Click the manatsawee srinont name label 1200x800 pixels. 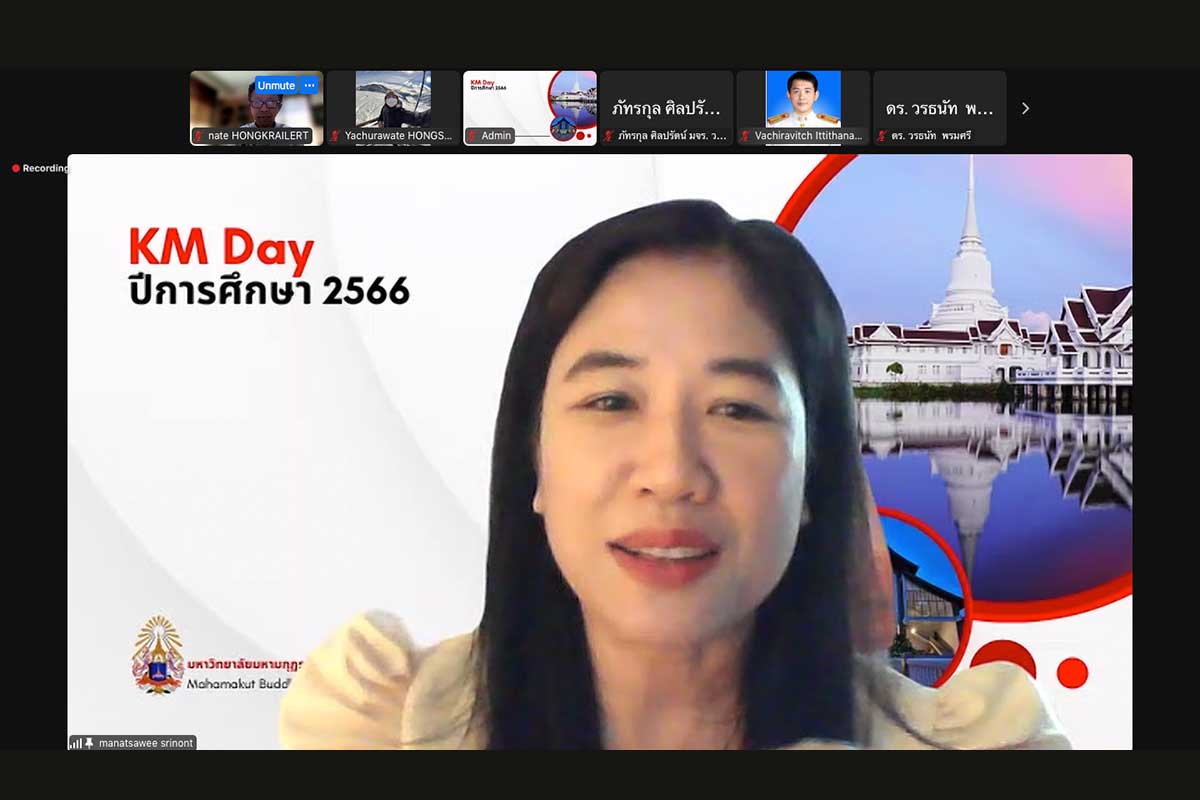(145, 744)
